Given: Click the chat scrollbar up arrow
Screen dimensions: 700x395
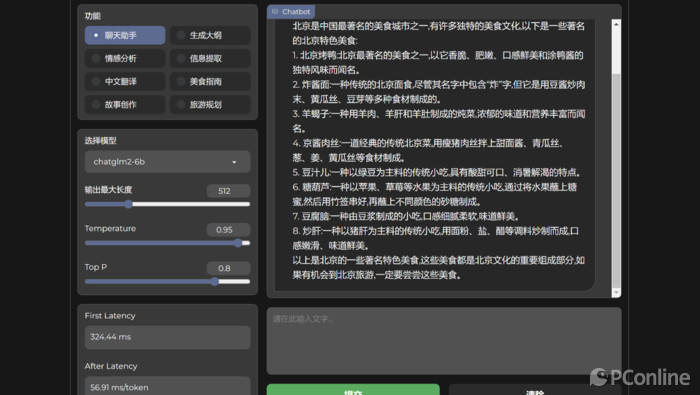Looking at the screenshot, I should coord(616,24).
